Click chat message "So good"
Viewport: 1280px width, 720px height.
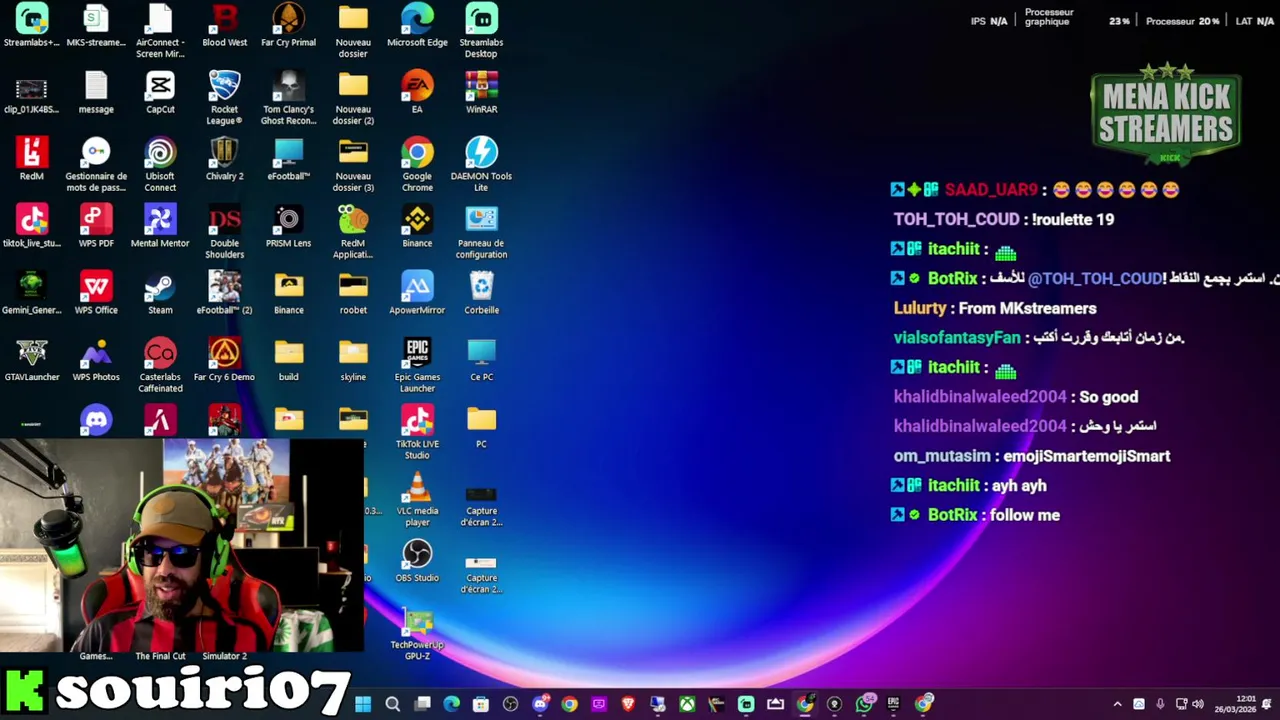pyautogui.click(x=1109, y=397)
